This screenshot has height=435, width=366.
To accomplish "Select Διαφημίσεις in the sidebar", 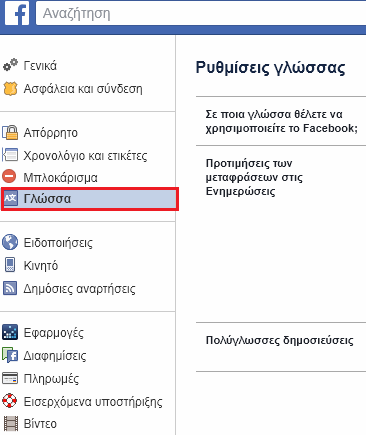I will [55, 356].
